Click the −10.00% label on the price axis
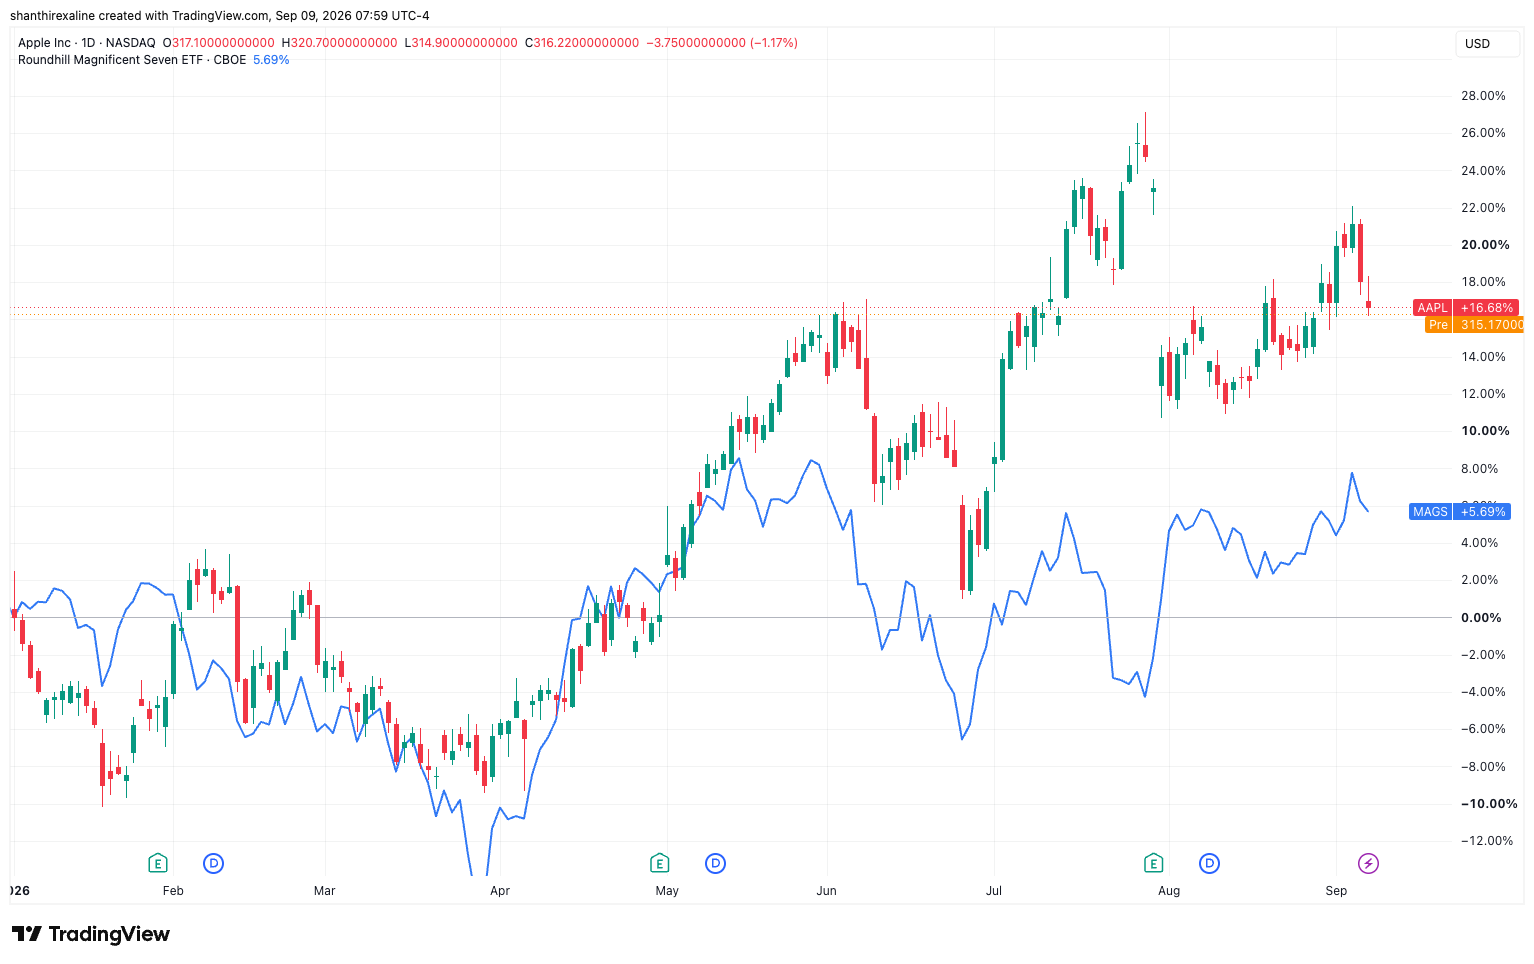1534x964 pixels. (1489, 804)
